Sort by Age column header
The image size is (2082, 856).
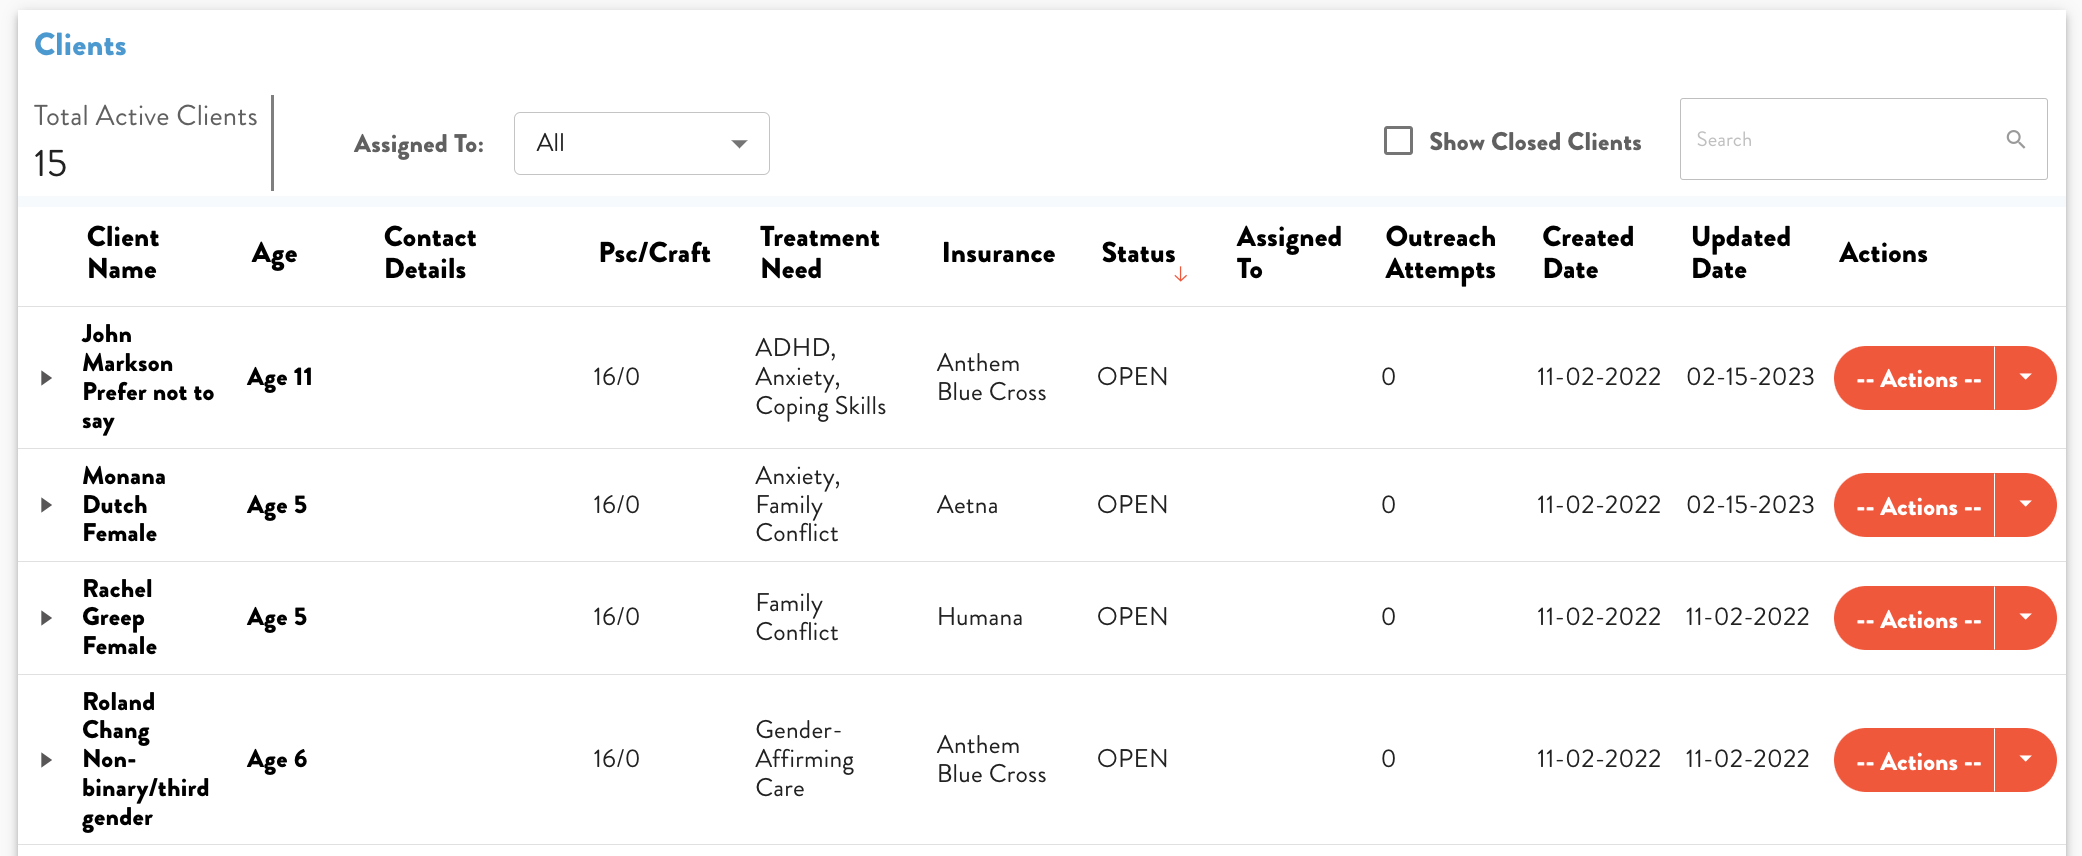pyautogui.click(x=274, y=254)
